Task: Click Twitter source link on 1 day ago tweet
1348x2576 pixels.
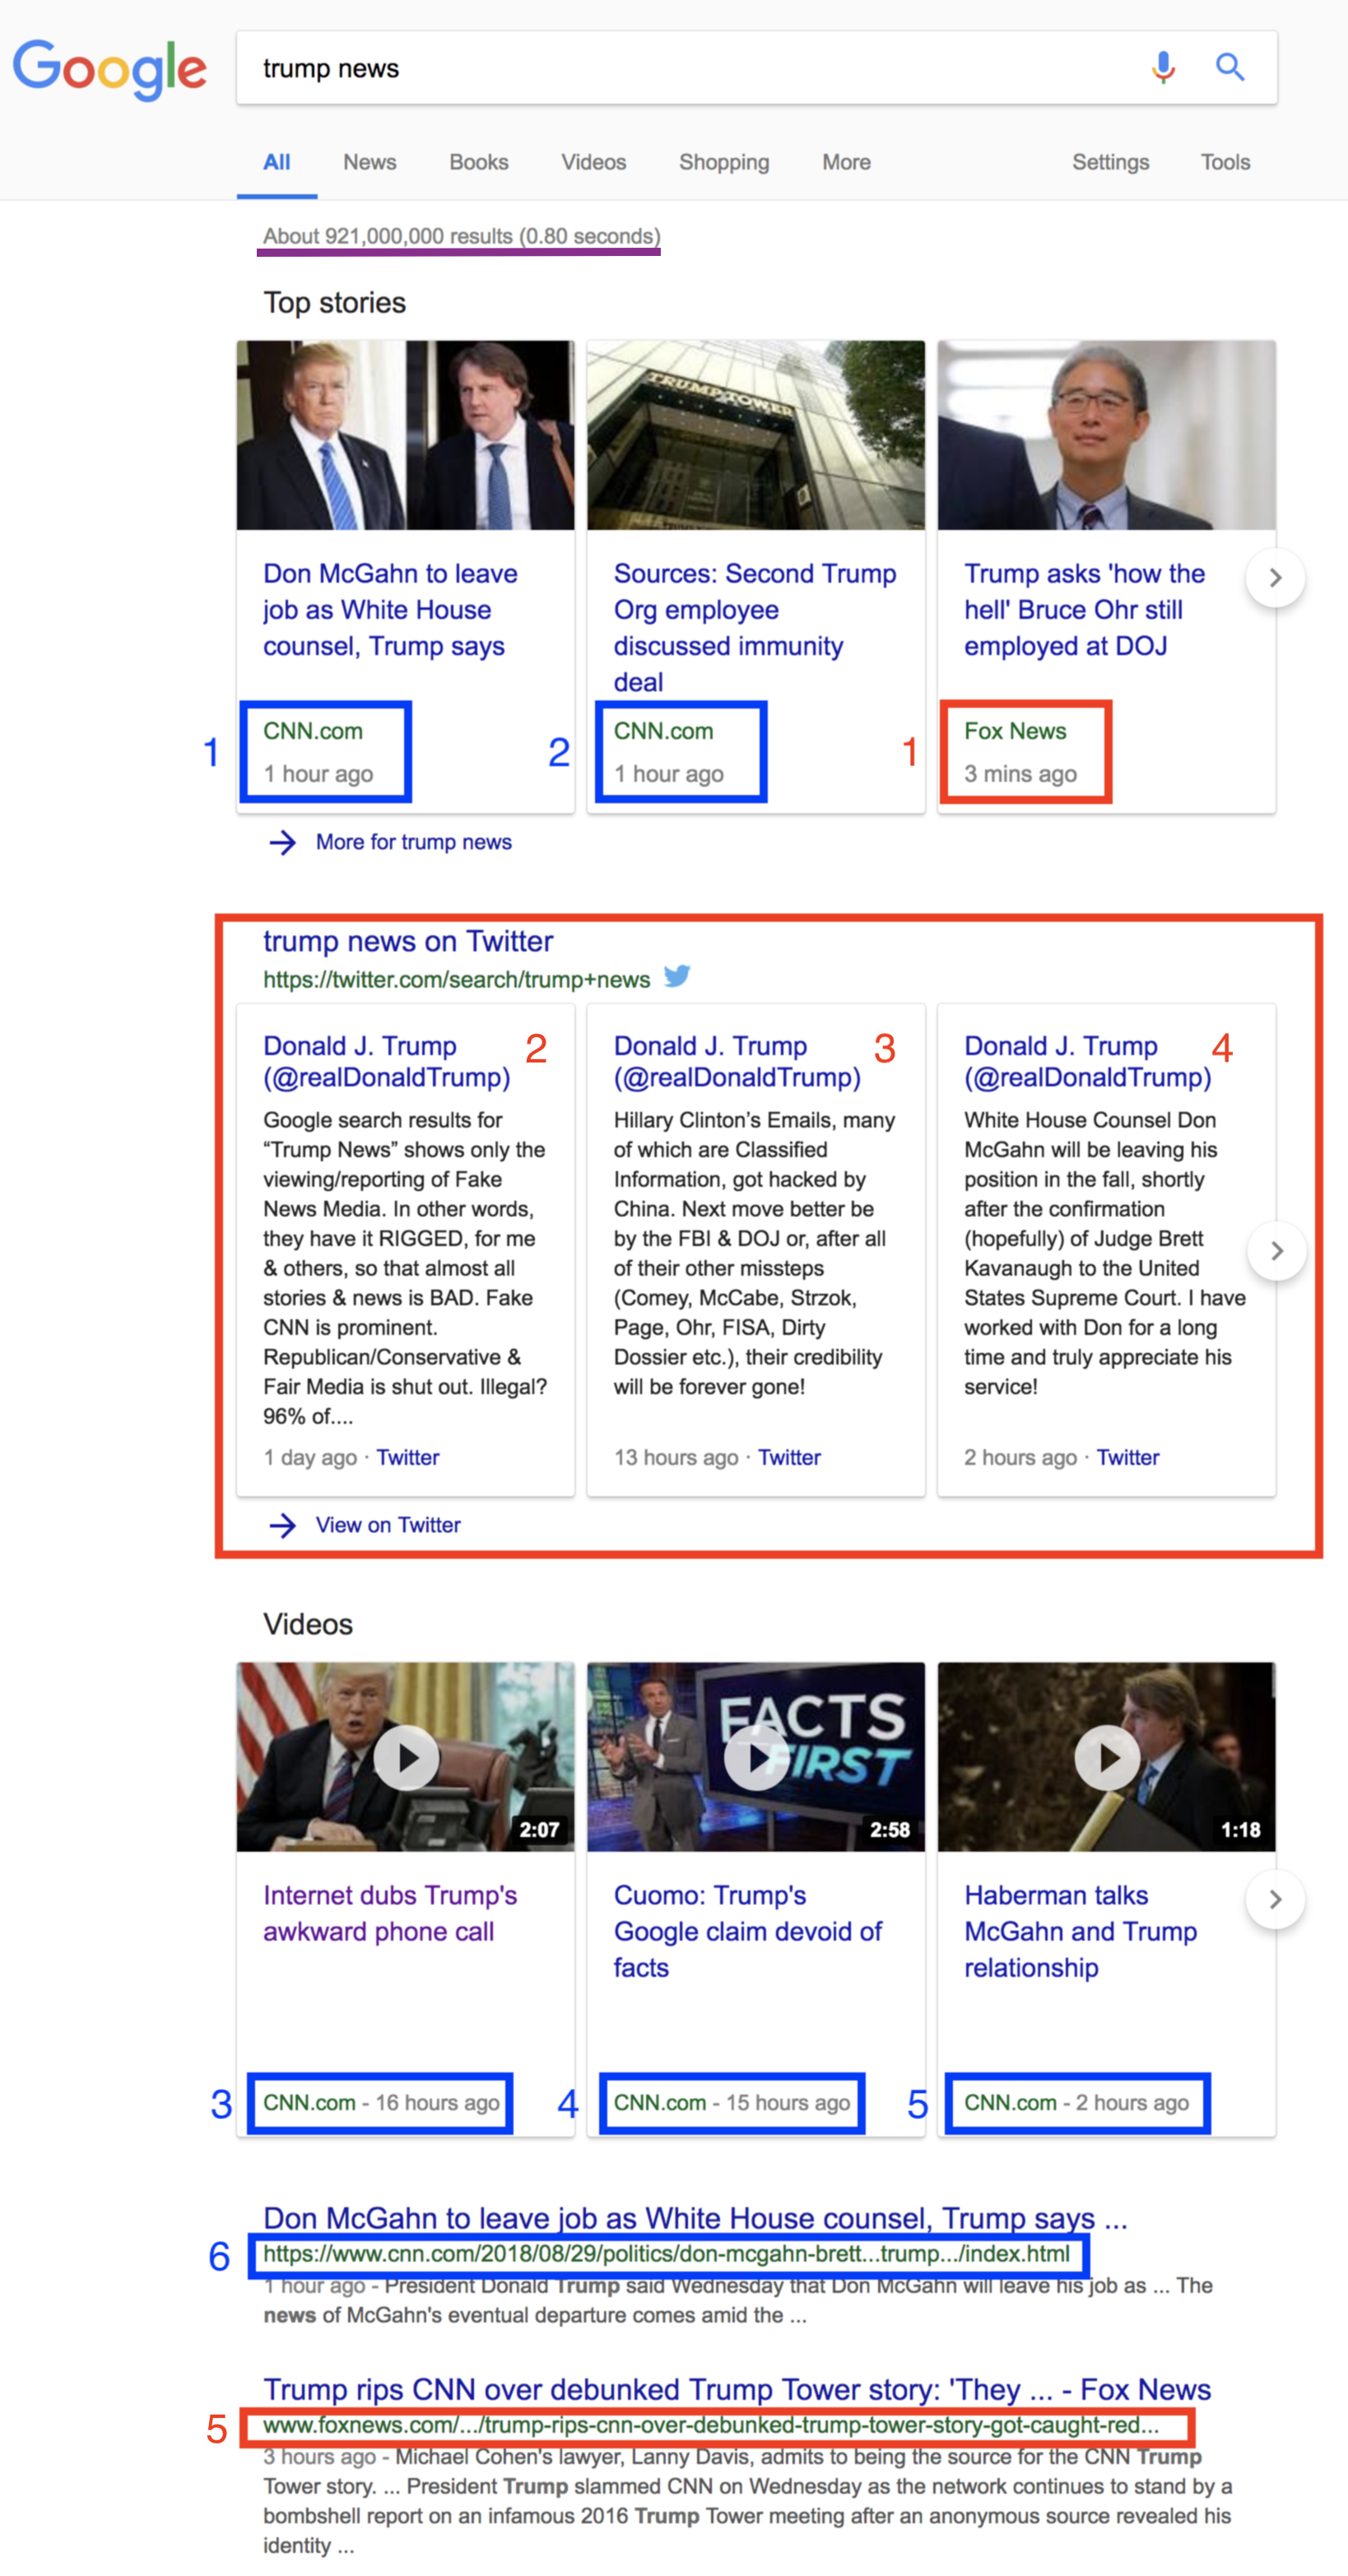Action: (x=408, y=1457)
